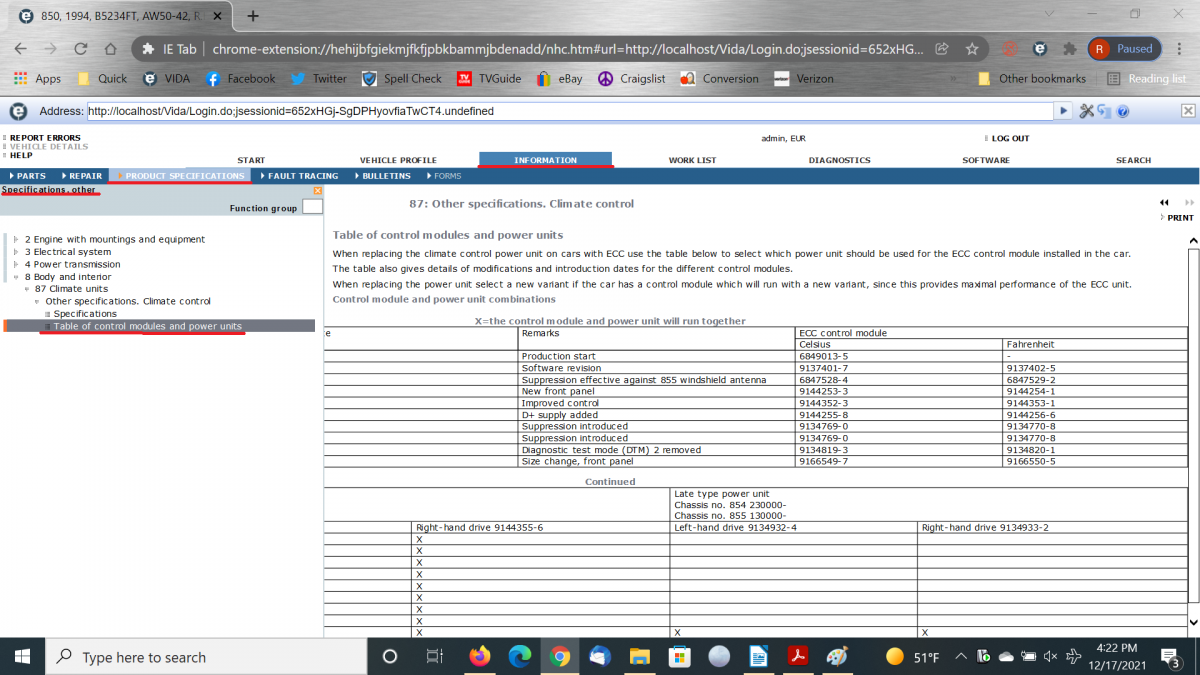Select Specifications item in the tree
Screen dimensions: 1200x675
(85, 314)
